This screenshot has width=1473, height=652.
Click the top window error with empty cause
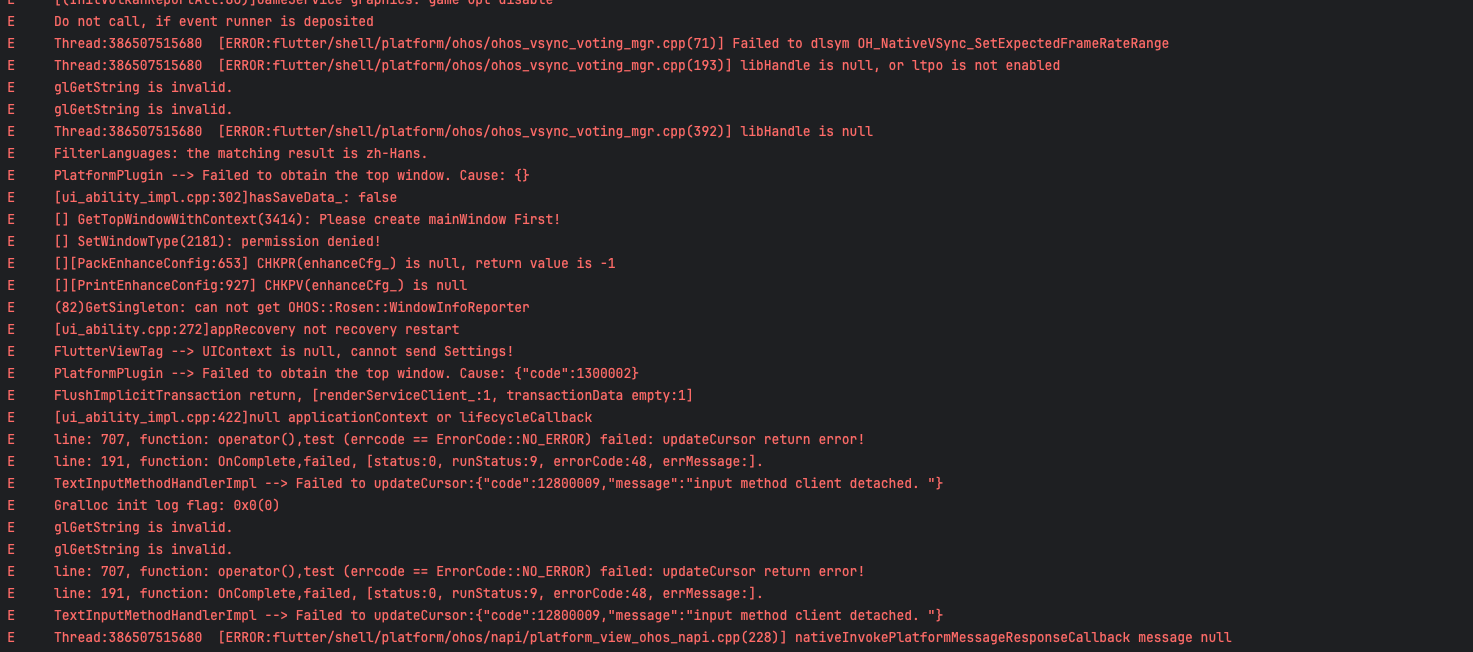tap(291, 176)
